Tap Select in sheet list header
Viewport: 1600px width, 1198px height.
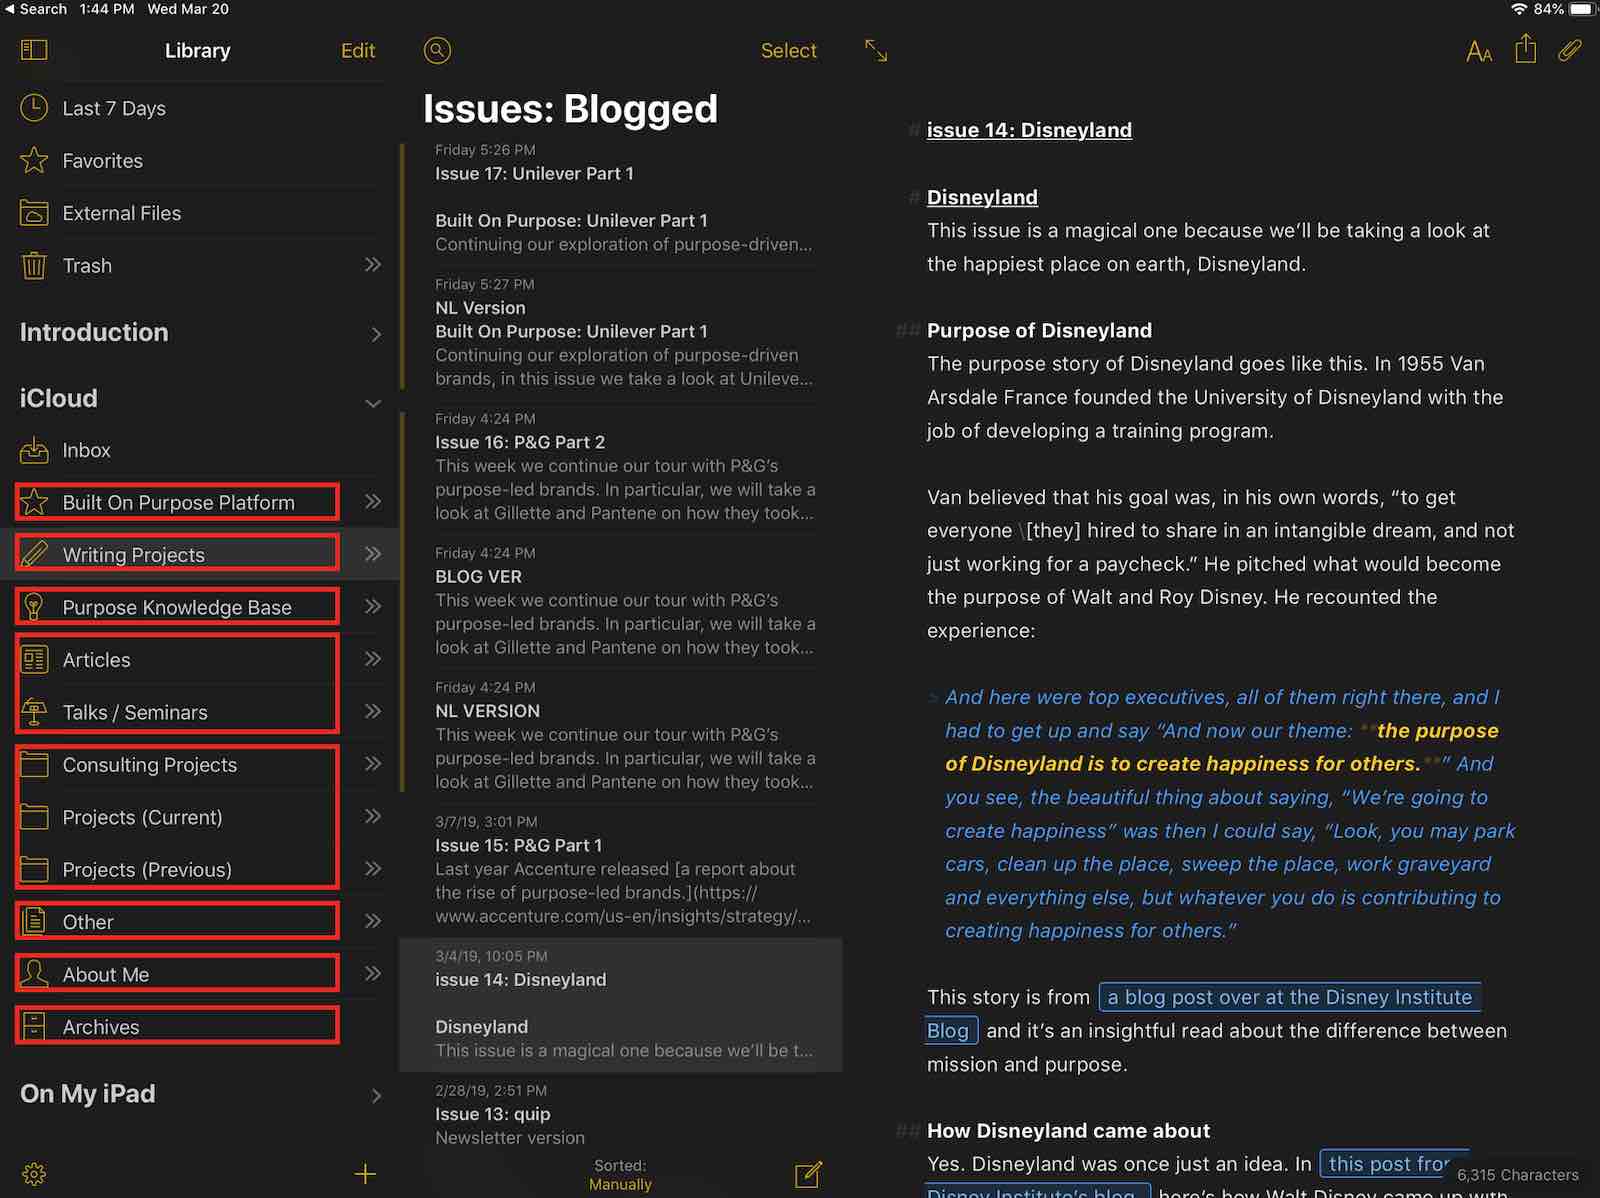coord(789,50)
